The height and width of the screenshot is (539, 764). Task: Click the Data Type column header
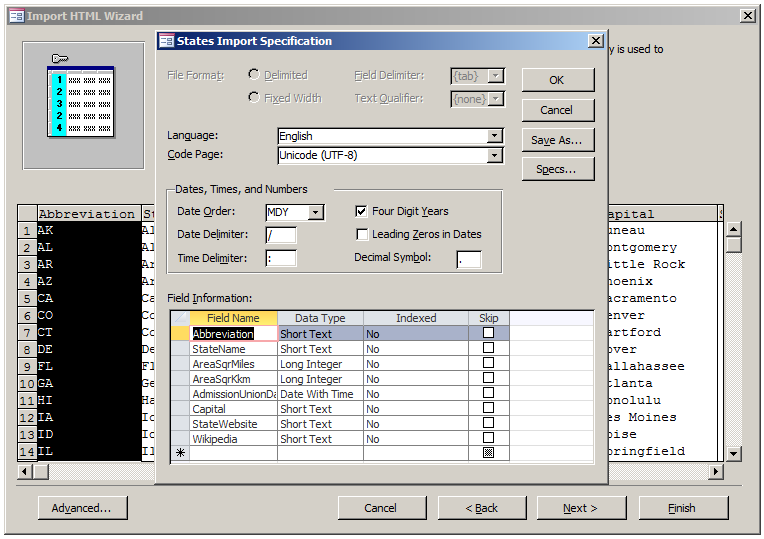coord(320,318)
